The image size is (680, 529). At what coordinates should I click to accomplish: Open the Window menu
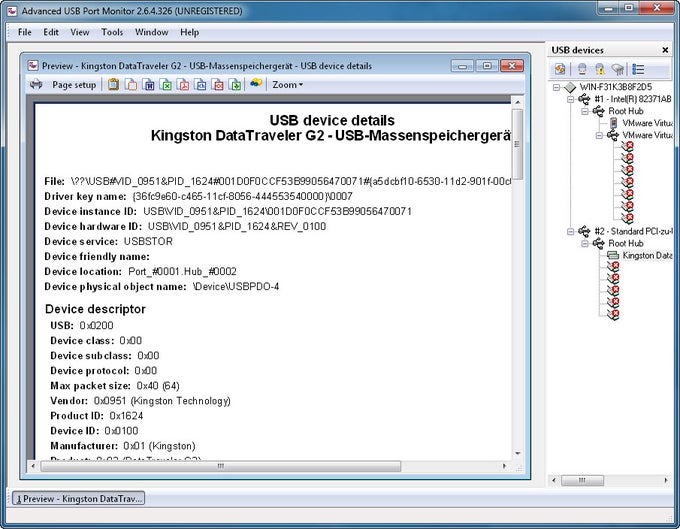(x=151, y=32)
